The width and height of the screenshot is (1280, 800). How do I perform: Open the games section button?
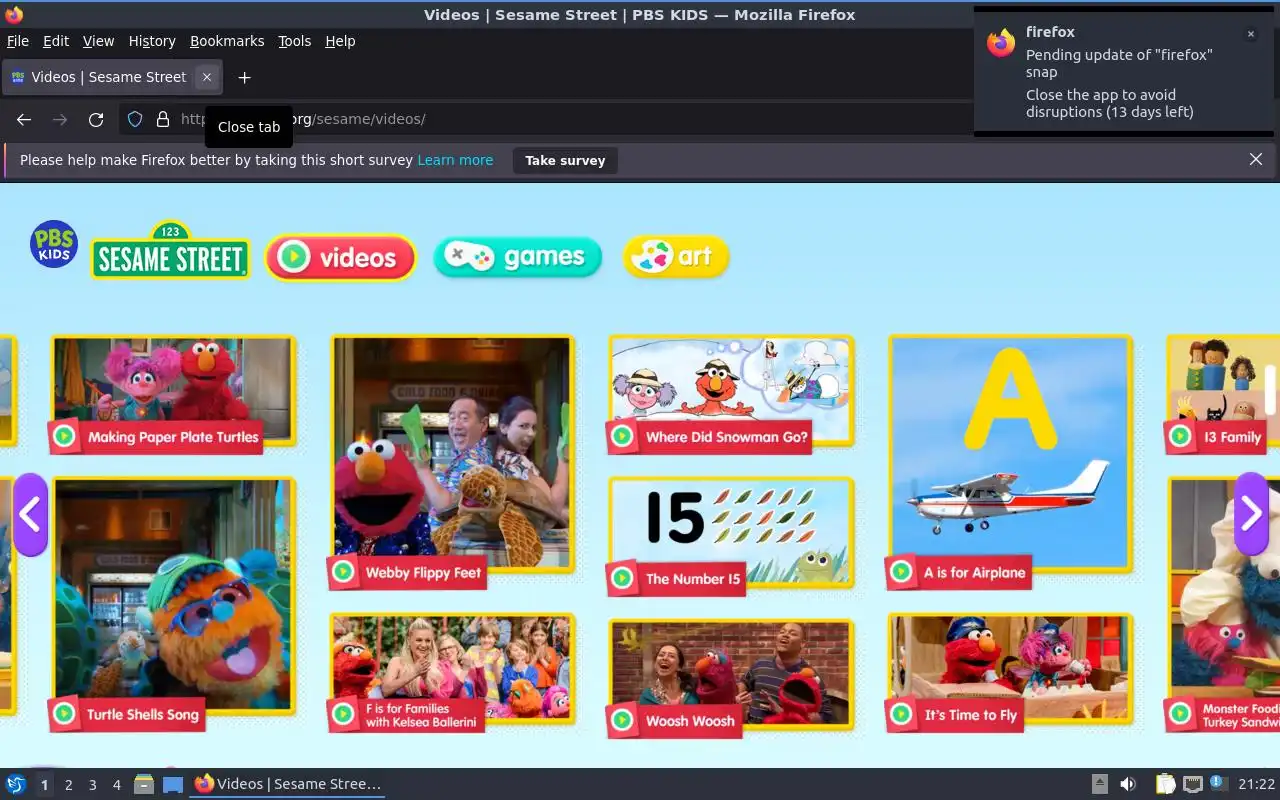pyautogui.click(x=518, y=257)
